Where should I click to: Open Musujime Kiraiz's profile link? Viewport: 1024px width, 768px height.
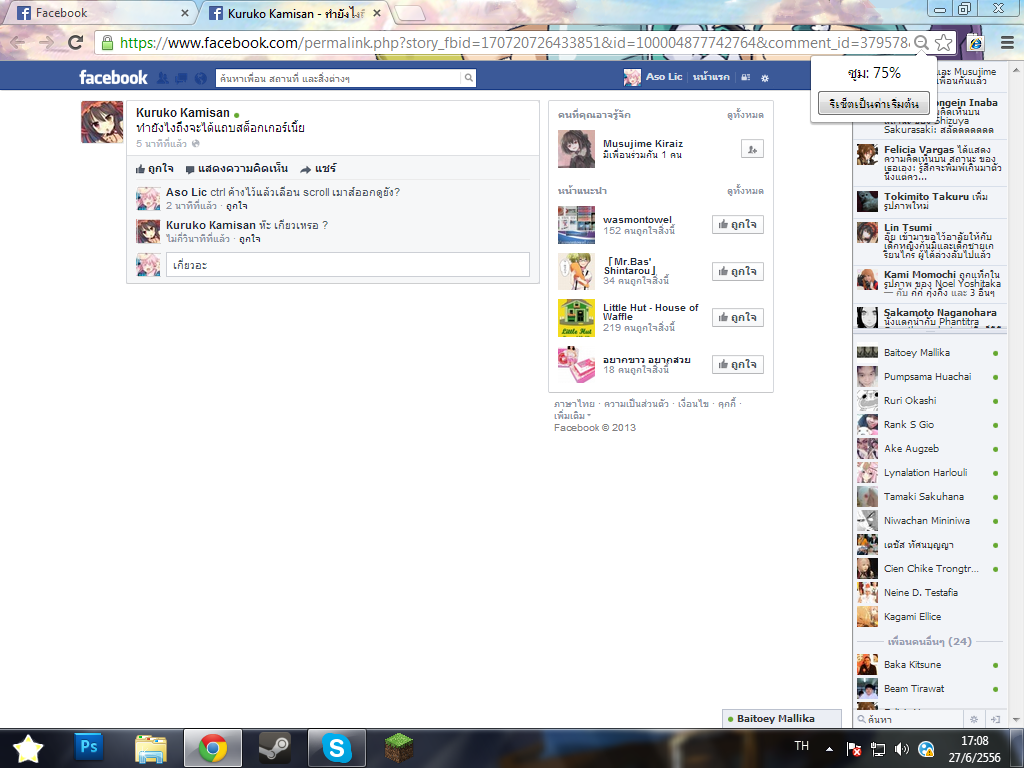(x=643, y=144)
